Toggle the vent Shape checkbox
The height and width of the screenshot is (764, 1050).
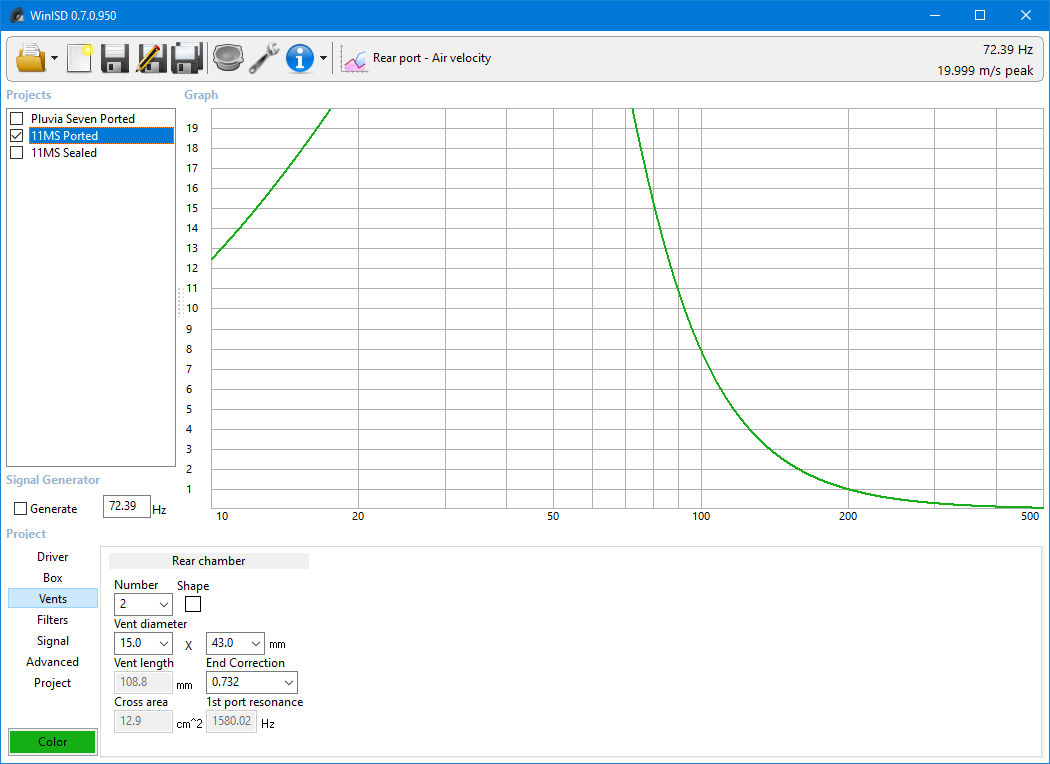tap(193, 604)
